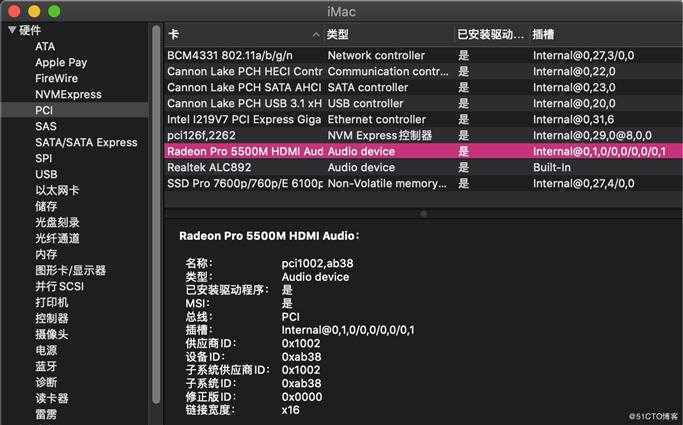Sort by the 已安装驱动 column header
This screenshot has height=425, width=683.
(x=490, y=34)
